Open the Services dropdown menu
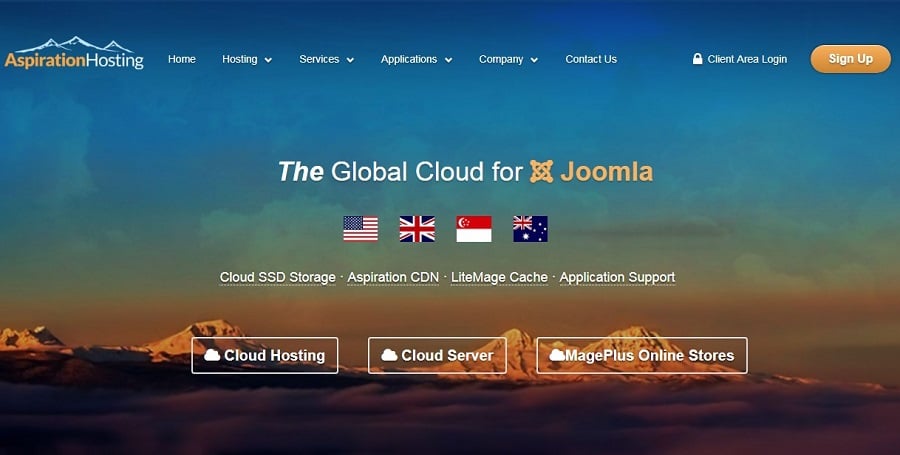This screenshot has height=455, width=900. [326, 59]
